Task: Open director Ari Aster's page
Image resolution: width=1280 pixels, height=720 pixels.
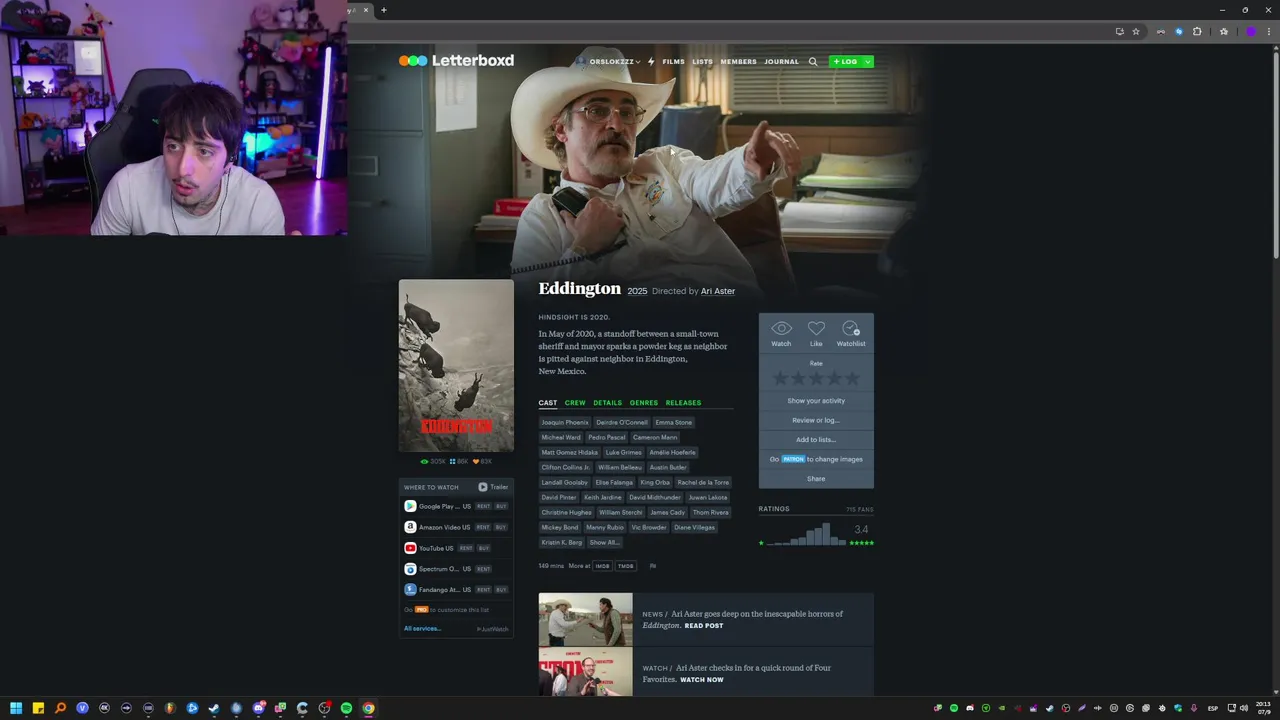Action: [718, 291]
